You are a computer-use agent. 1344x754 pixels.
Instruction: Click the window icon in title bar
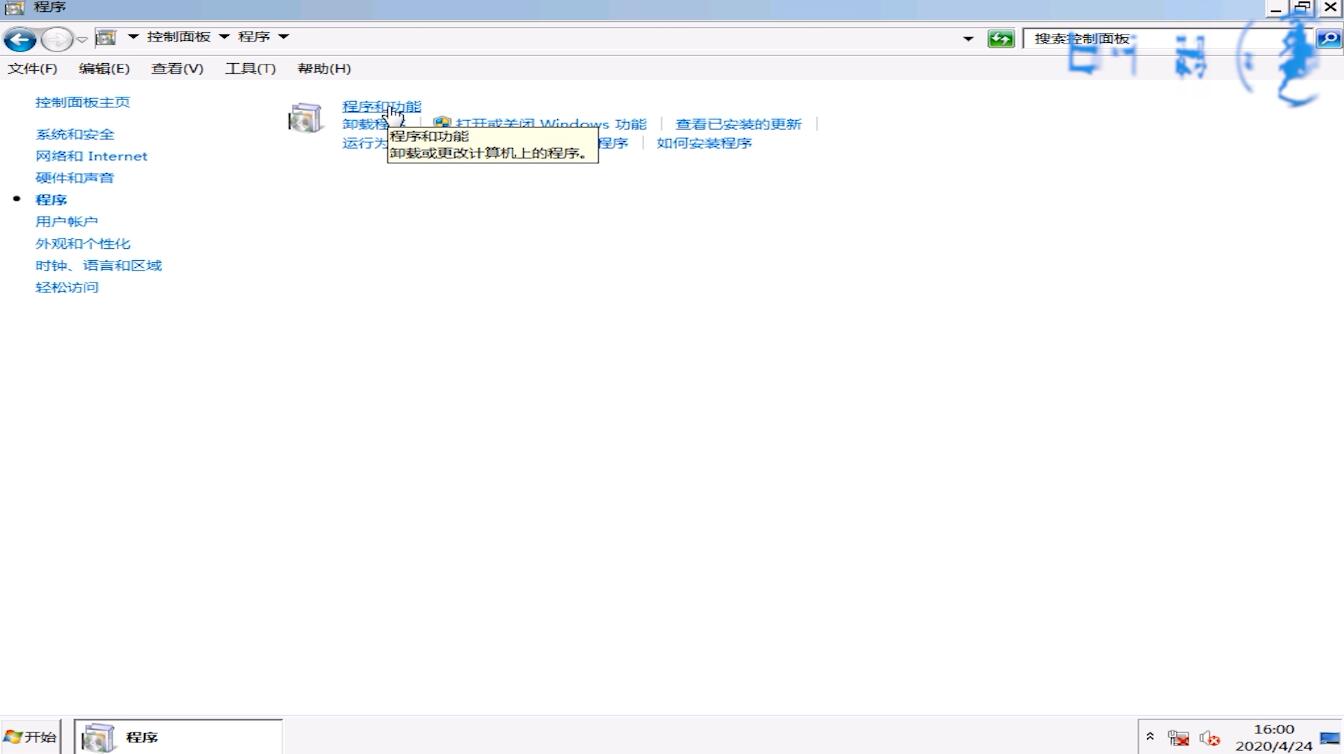(15, 8)
